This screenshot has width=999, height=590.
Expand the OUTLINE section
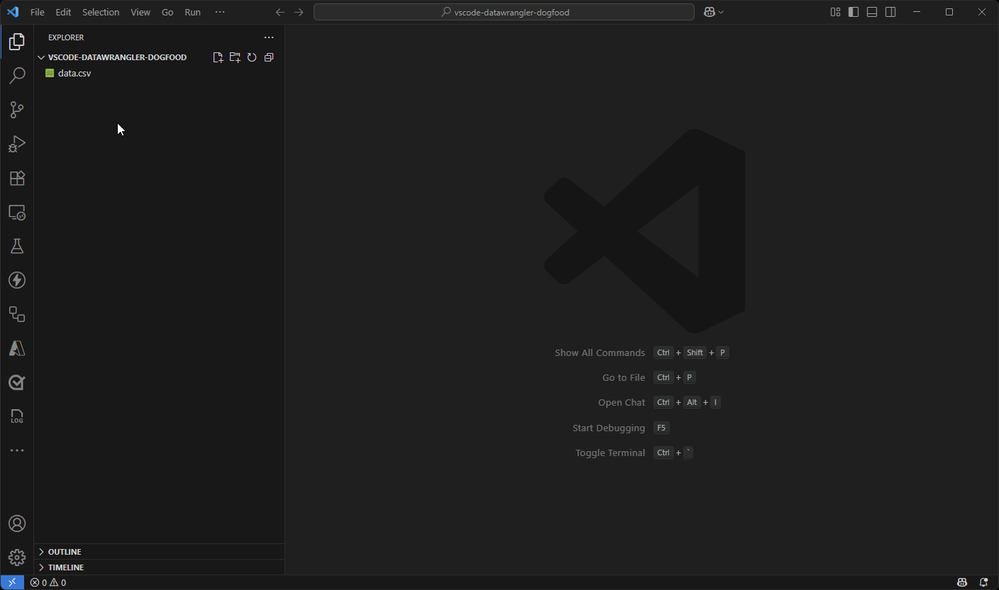pyautogui.click(x=64, y=552)
